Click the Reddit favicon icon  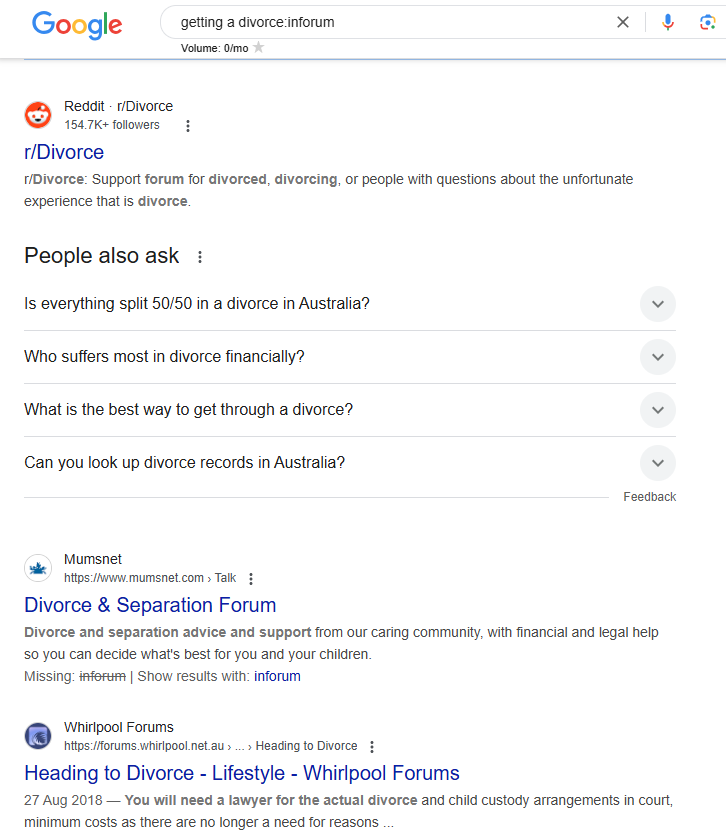pyautogui.click(x=38, y=115)
